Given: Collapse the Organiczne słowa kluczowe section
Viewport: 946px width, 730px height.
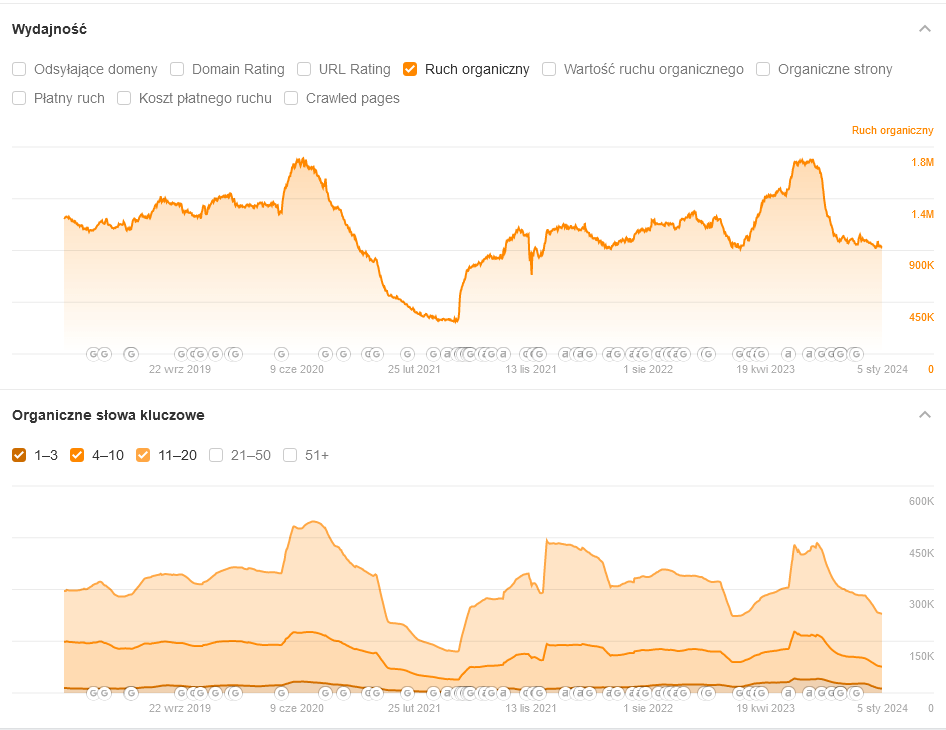Looking at the screenshot, I should [x=925, y=415].
